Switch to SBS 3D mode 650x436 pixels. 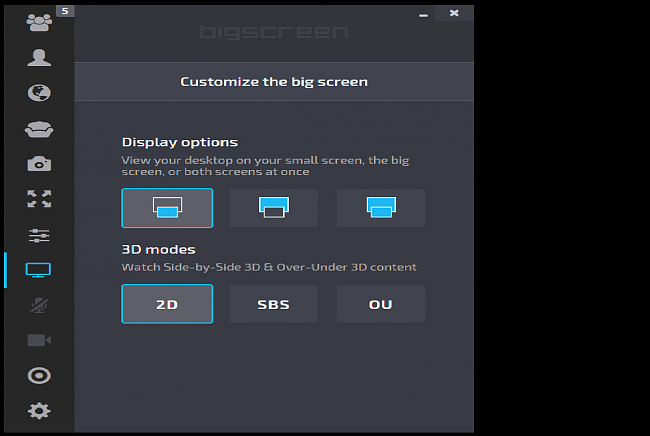pos(273,304)
